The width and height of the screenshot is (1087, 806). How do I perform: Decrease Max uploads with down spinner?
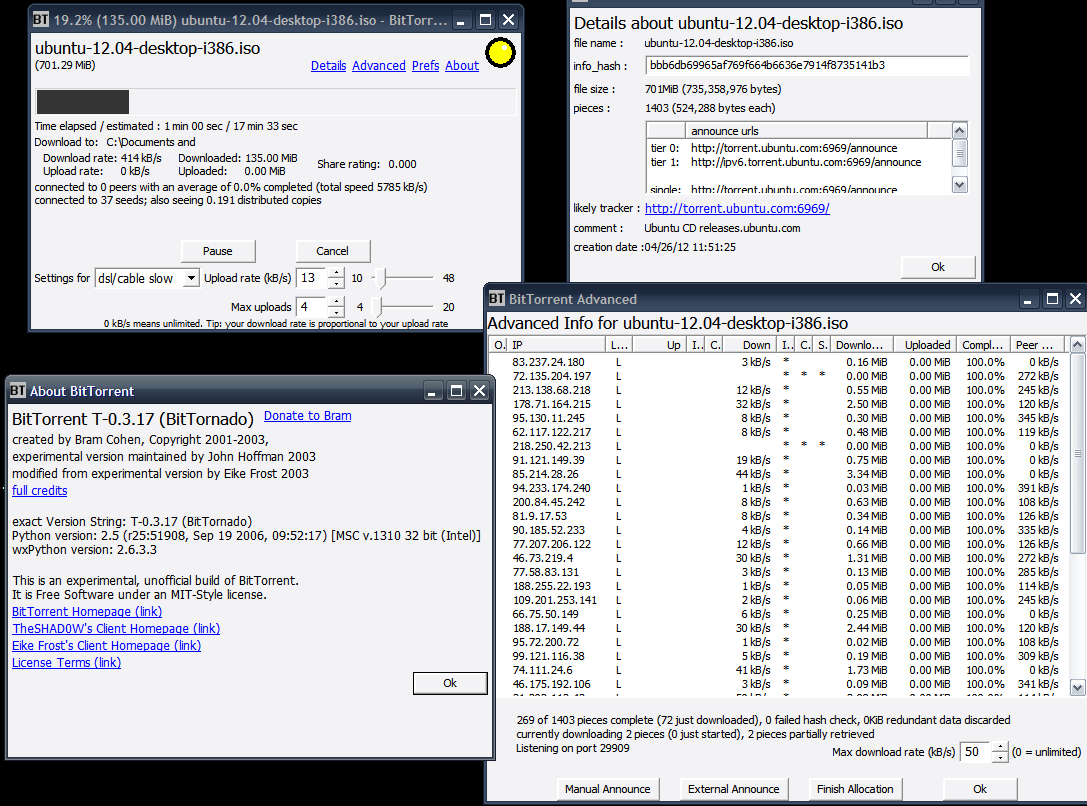[x=336, y=311]
